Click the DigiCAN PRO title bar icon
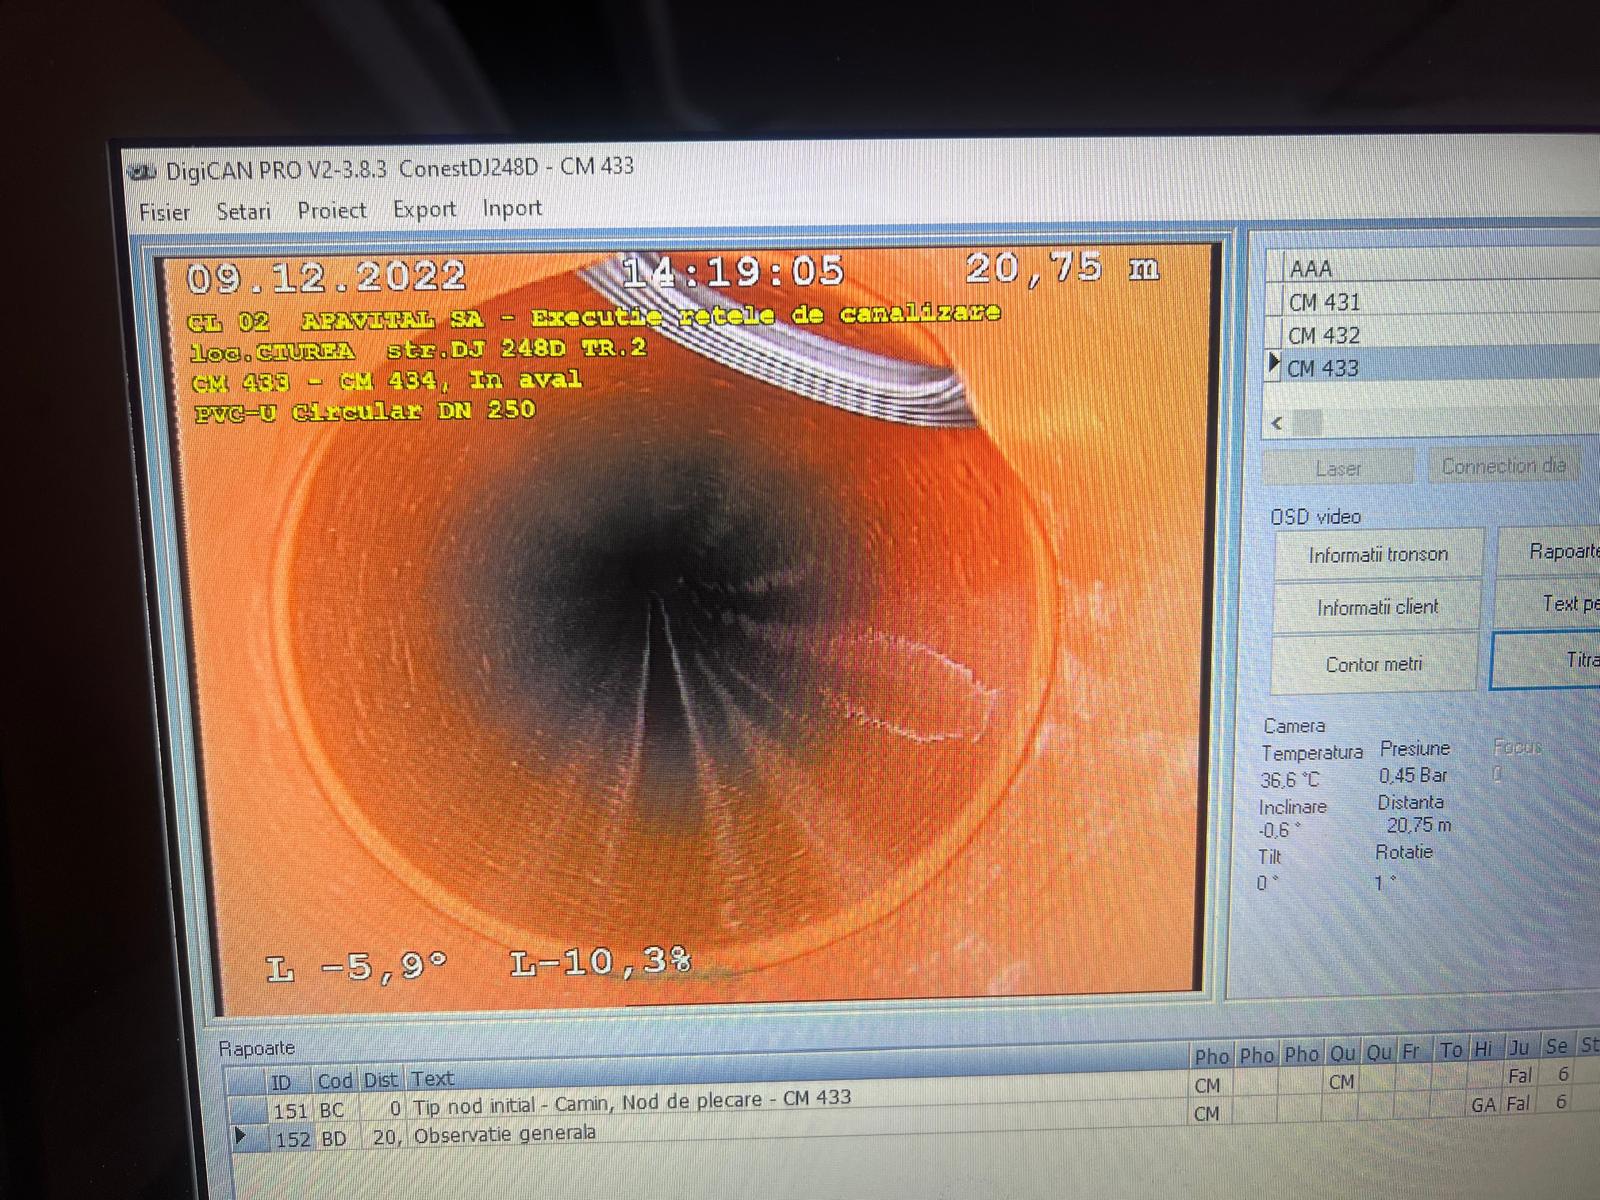This screenshot has height=1200, width=1600. [x=143, y=173]
